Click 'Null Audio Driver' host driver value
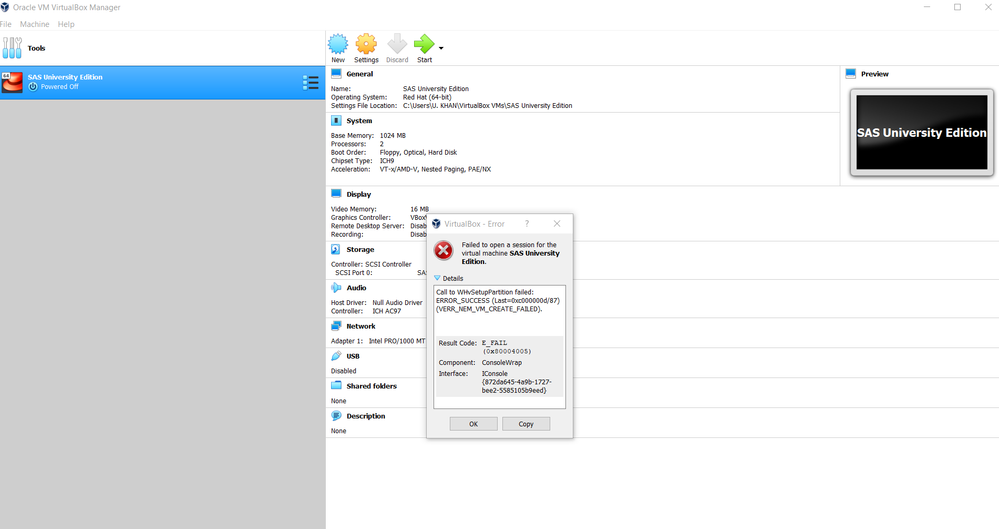Image resolution: width=999 pixels, height=529 pixels. [x=397, y=303]
